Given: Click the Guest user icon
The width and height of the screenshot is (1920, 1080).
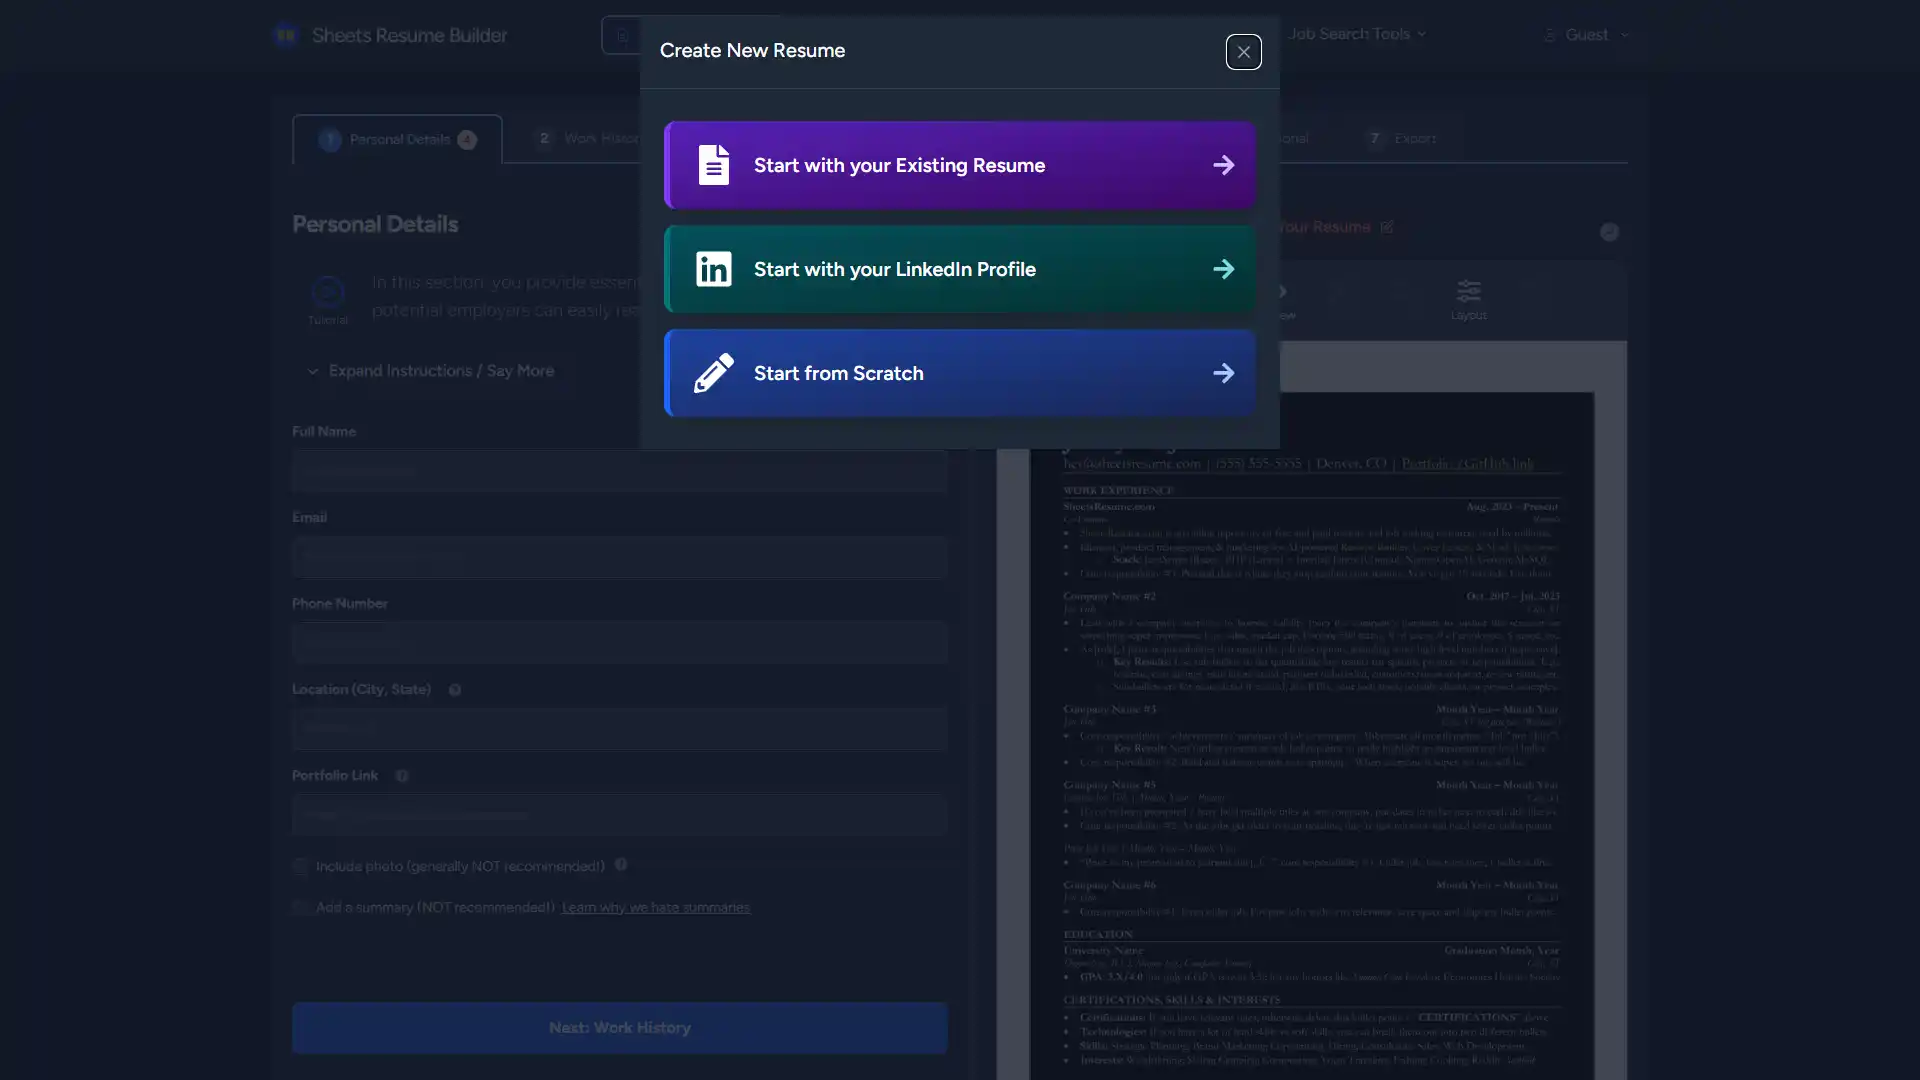Looking at the screenshot, I should click(x=1549, y=35).
